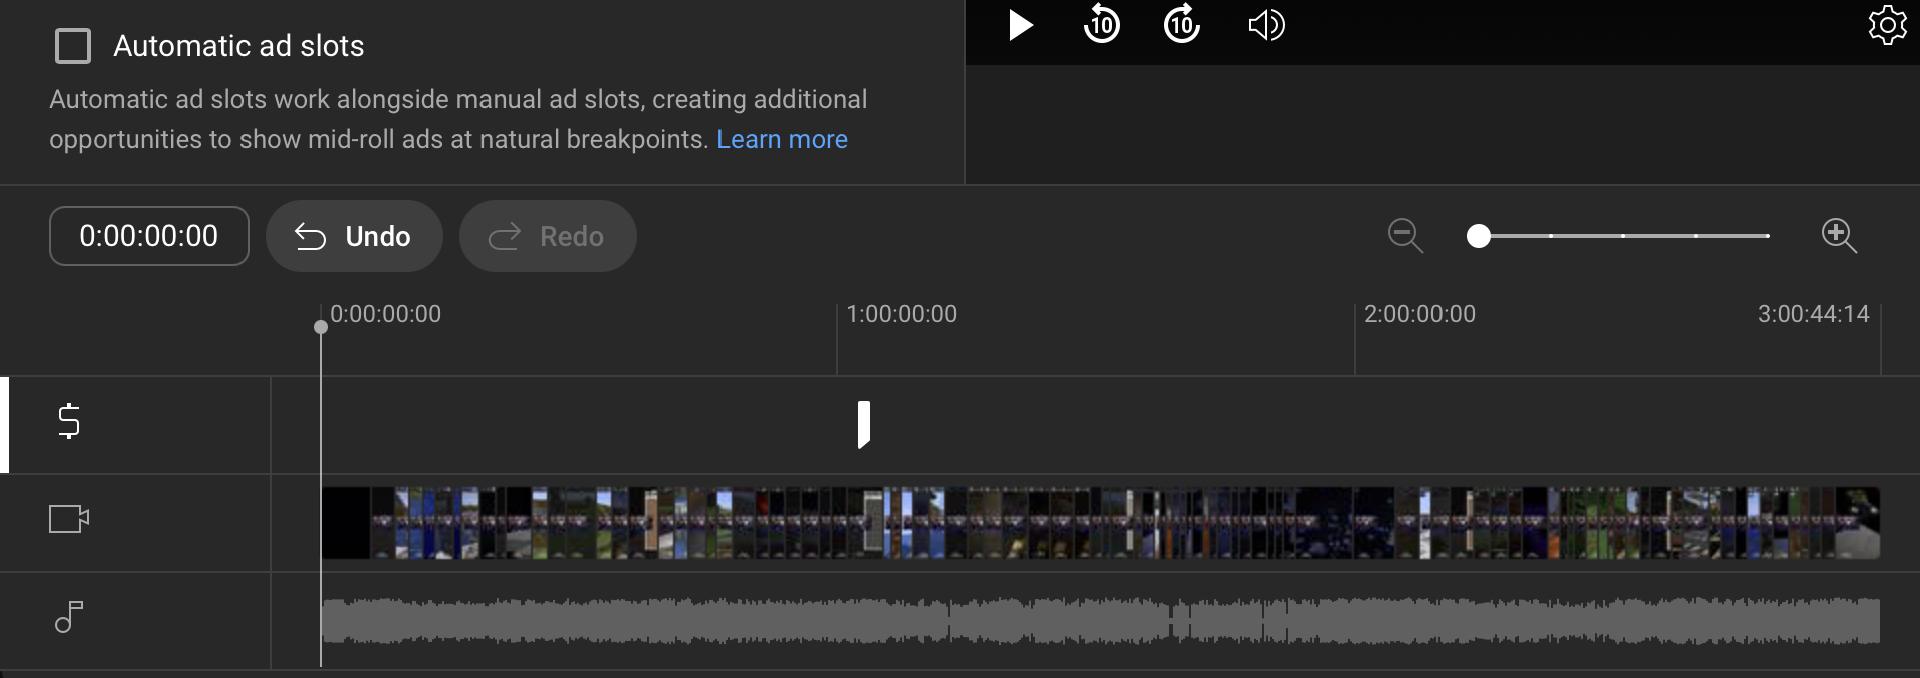Click the 1:00:00:00 ruler label
1920x678 pixels.
902,314
